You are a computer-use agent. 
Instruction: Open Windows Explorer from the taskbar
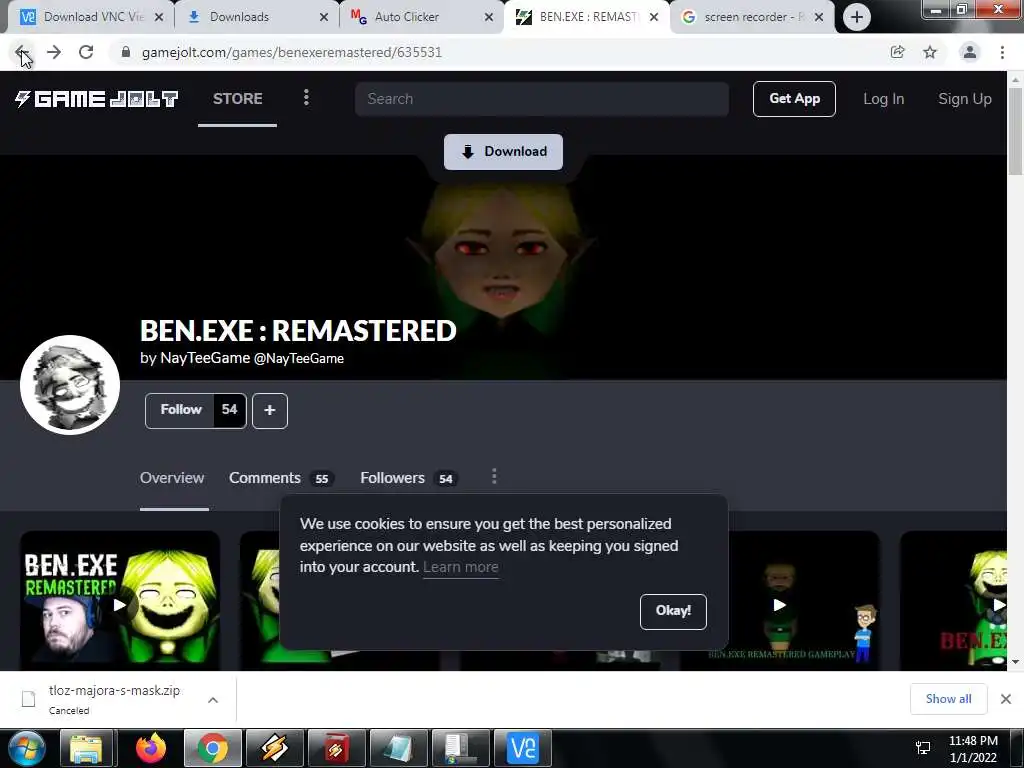pyautogui.click(x=87, y=749)
